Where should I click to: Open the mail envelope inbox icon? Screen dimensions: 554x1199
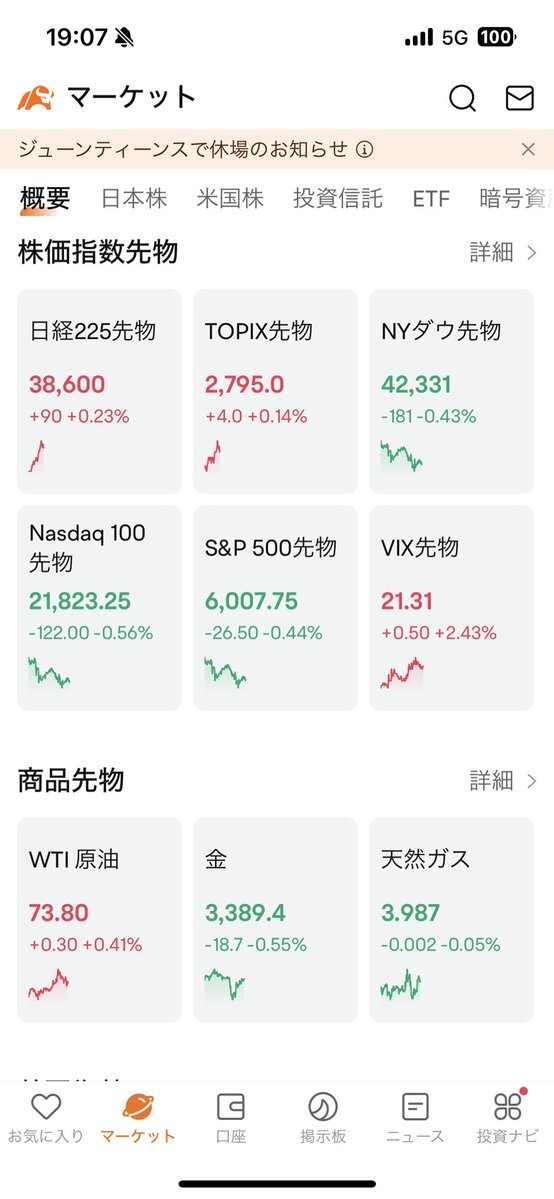520,98
